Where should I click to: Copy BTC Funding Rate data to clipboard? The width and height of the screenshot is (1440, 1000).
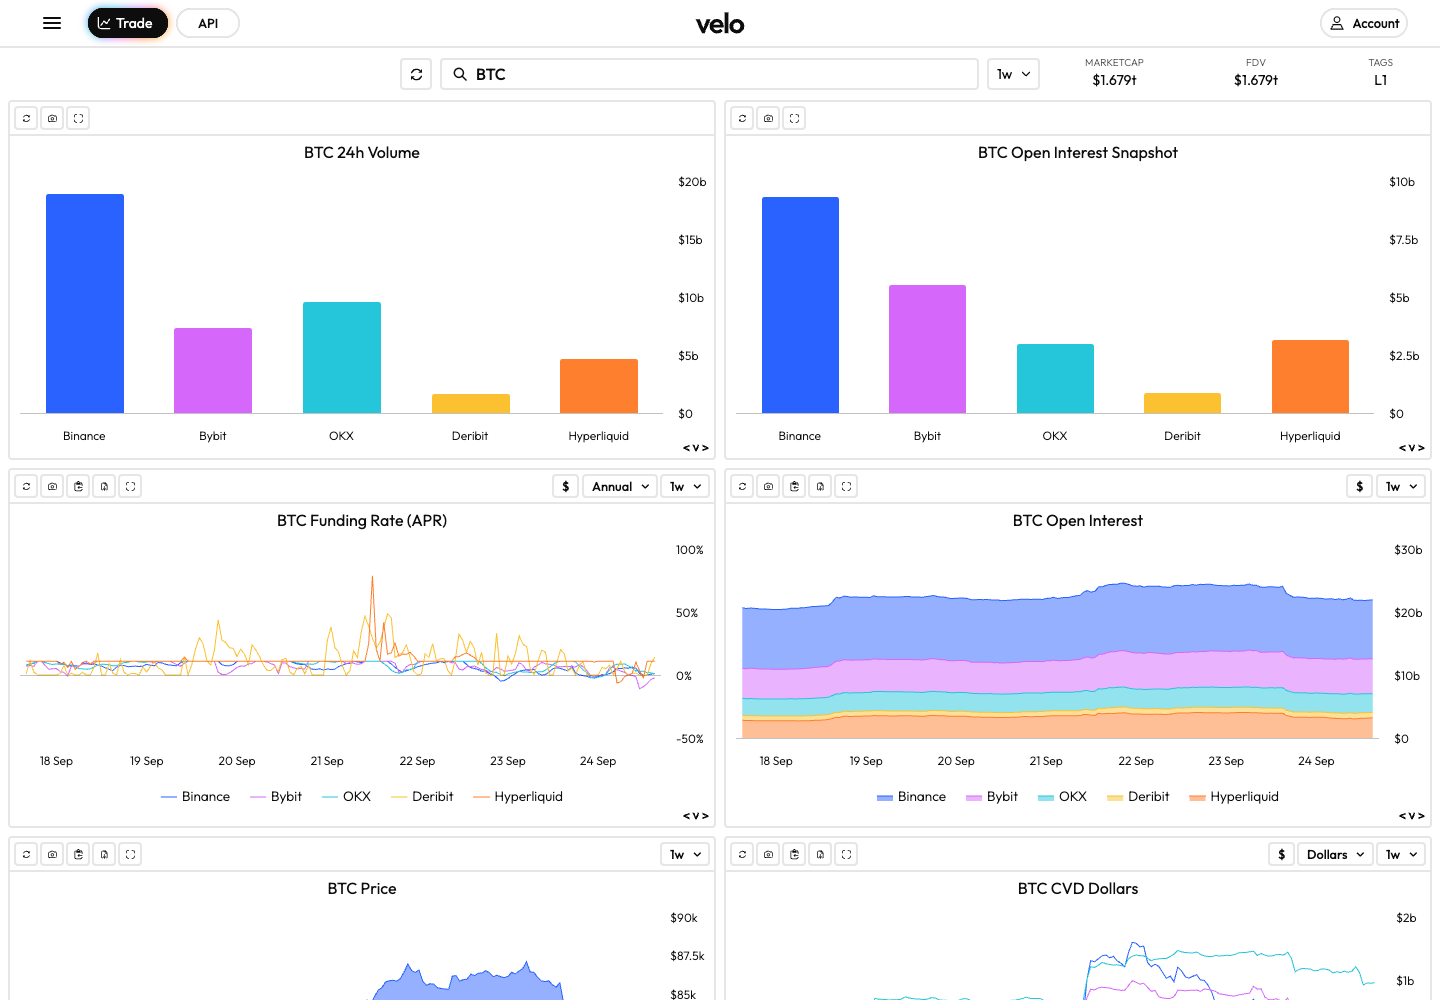79,486
